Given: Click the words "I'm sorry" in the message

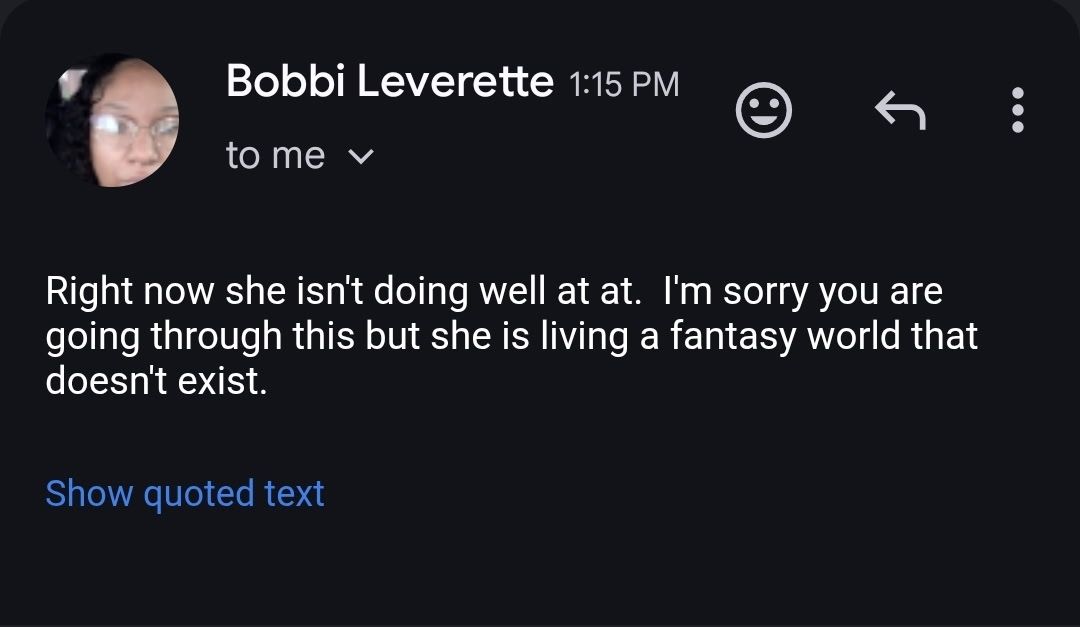Looking at the screenshot, I should (x=736, y=291).
